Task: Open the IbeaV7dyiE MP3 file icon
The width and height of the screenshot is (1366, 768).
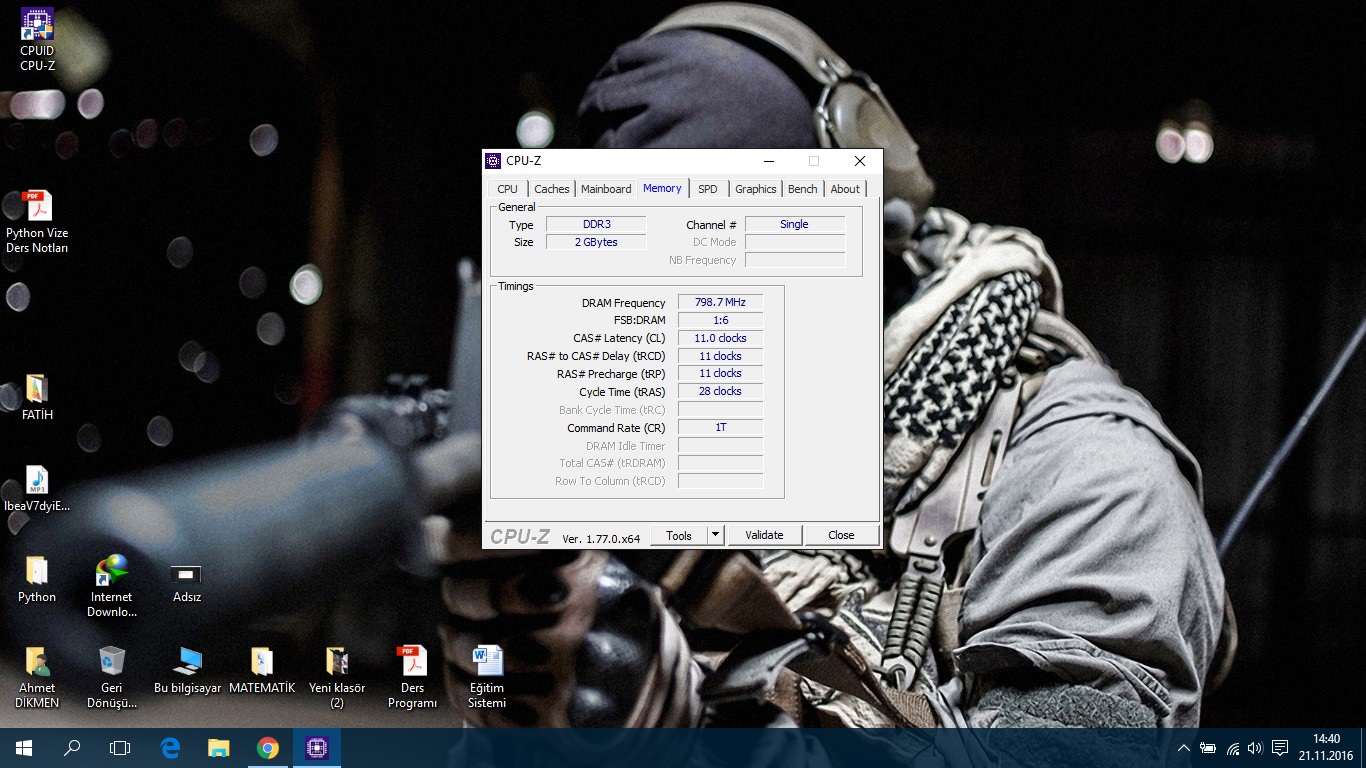Action: point(37,488)
